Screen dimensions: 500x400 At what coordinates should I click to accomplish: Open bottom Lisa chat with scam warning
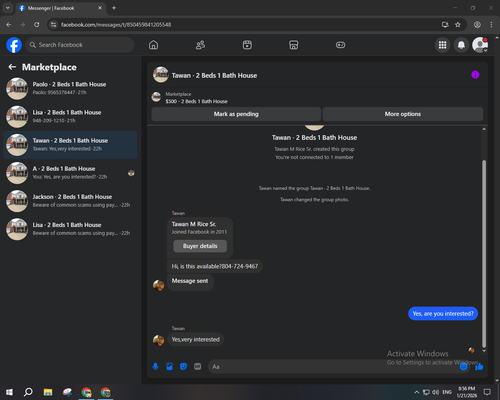[x=70, y=229]
